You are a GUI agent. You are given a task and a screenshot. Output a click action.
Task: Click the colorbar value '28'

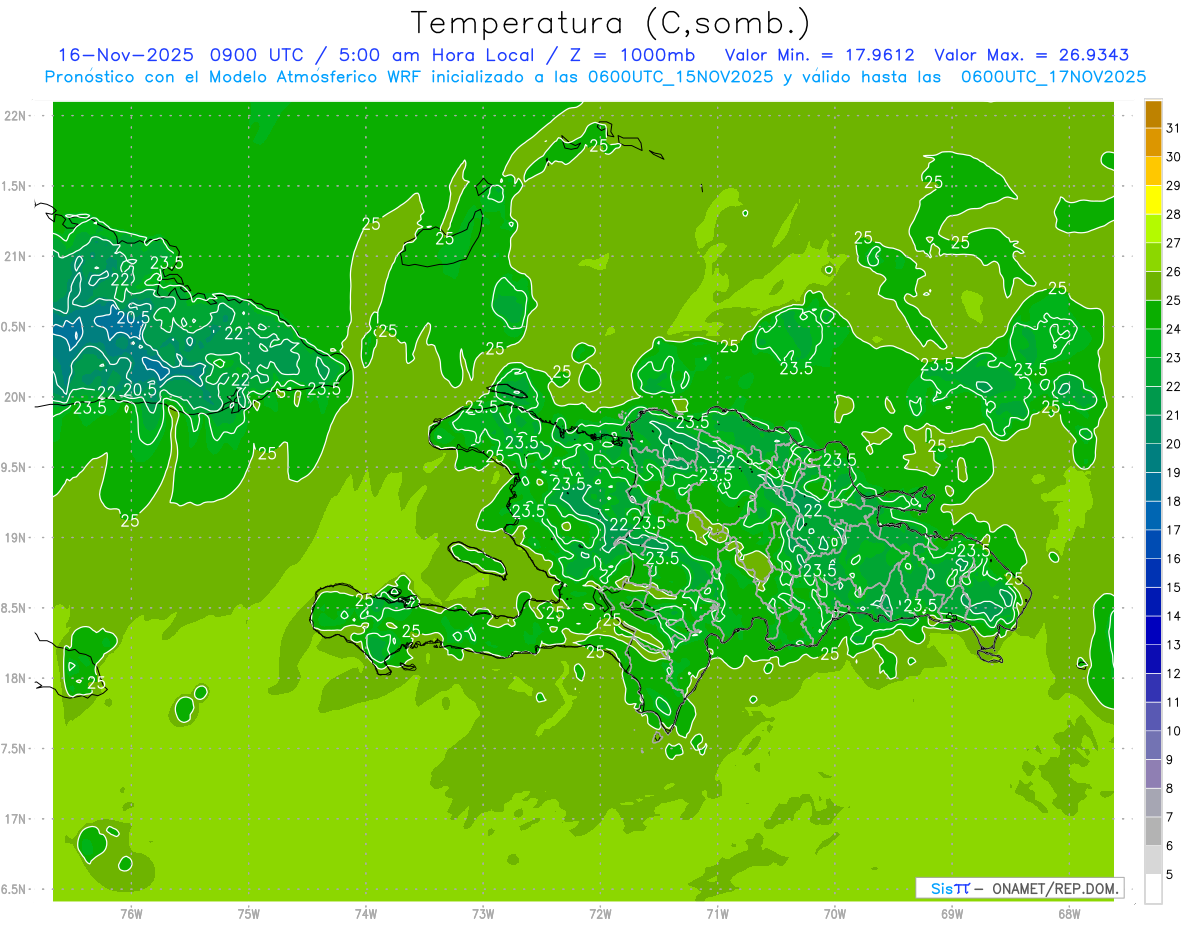click(1174, 214)
